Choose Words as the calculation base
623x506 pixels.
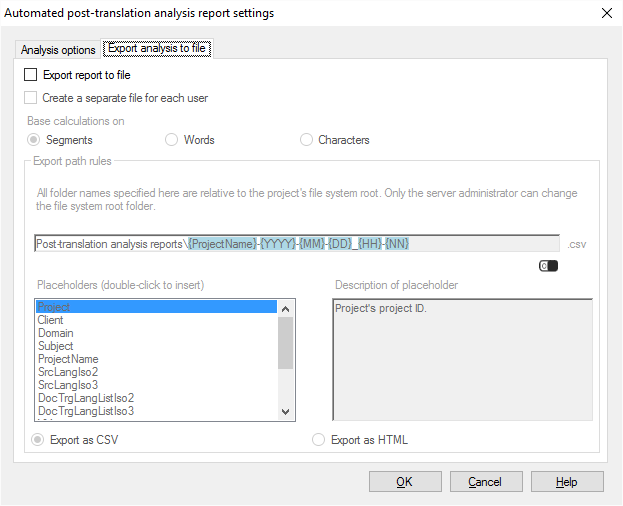click(x=172, y=140)
